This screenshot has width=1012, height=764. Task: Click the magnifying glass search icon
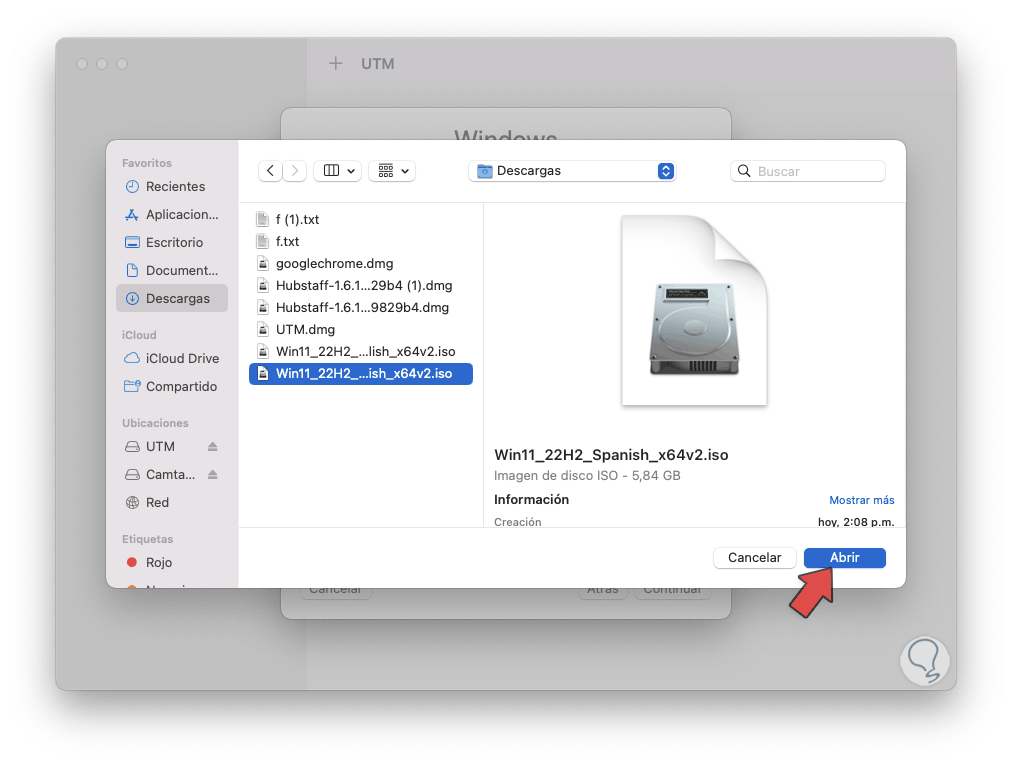click(744, 171)
